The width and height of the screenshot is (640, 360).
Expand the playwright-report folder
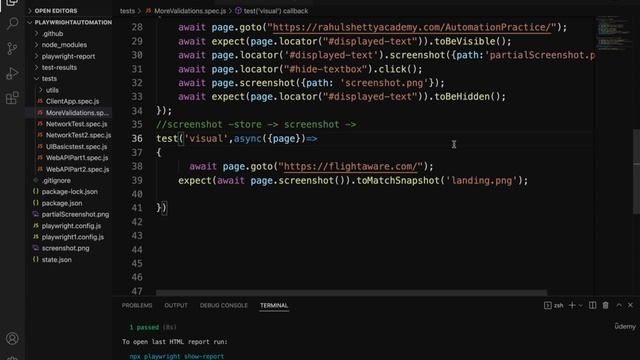(x=68, y=56)
